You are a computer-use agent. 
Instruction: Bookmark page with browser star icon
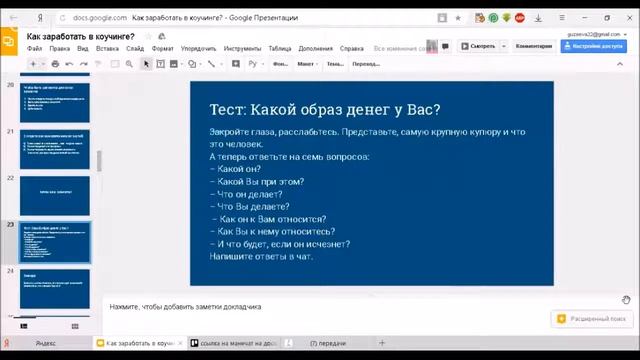[458, 18]
